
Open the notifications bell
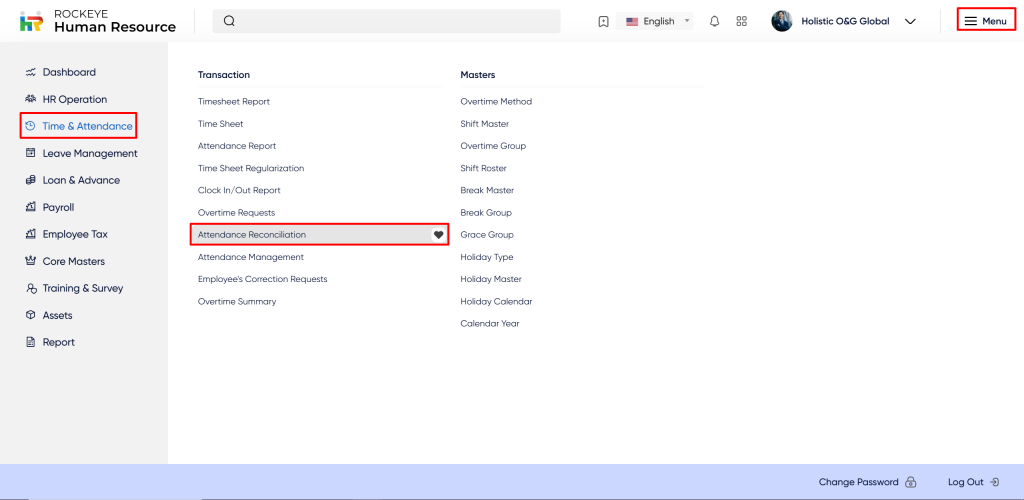click(x=714, y=21)
